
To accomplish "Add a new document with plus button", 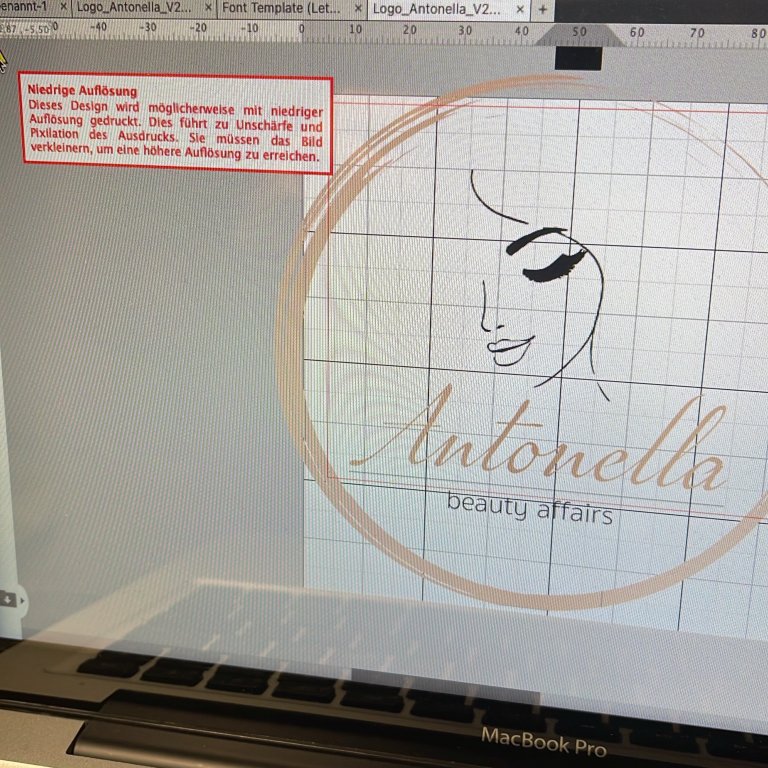I will coord(543,8).
